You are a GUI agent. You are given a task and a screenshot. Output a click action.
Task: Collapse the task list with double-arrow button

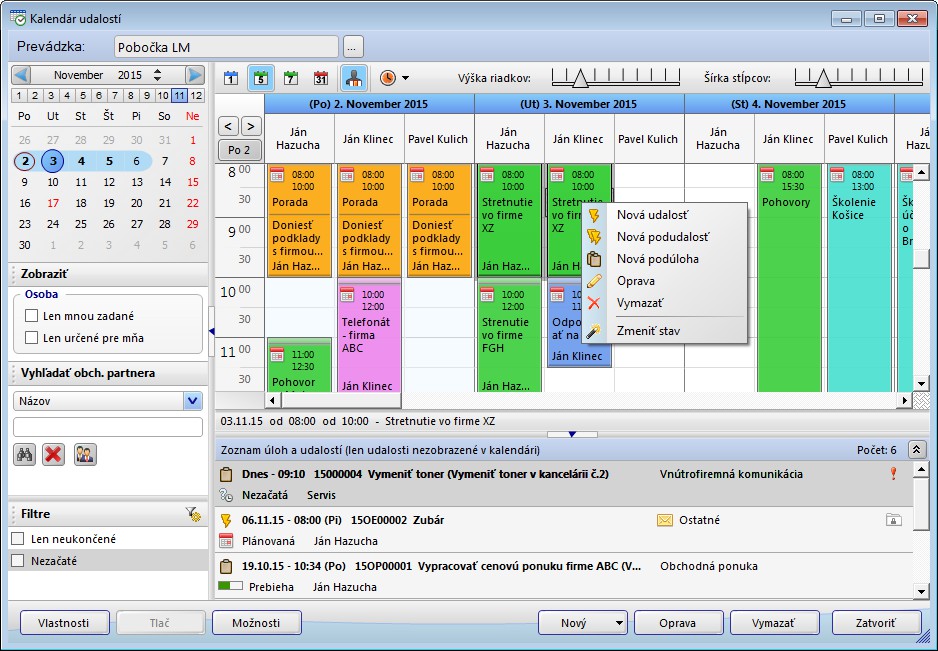[916, 450]
